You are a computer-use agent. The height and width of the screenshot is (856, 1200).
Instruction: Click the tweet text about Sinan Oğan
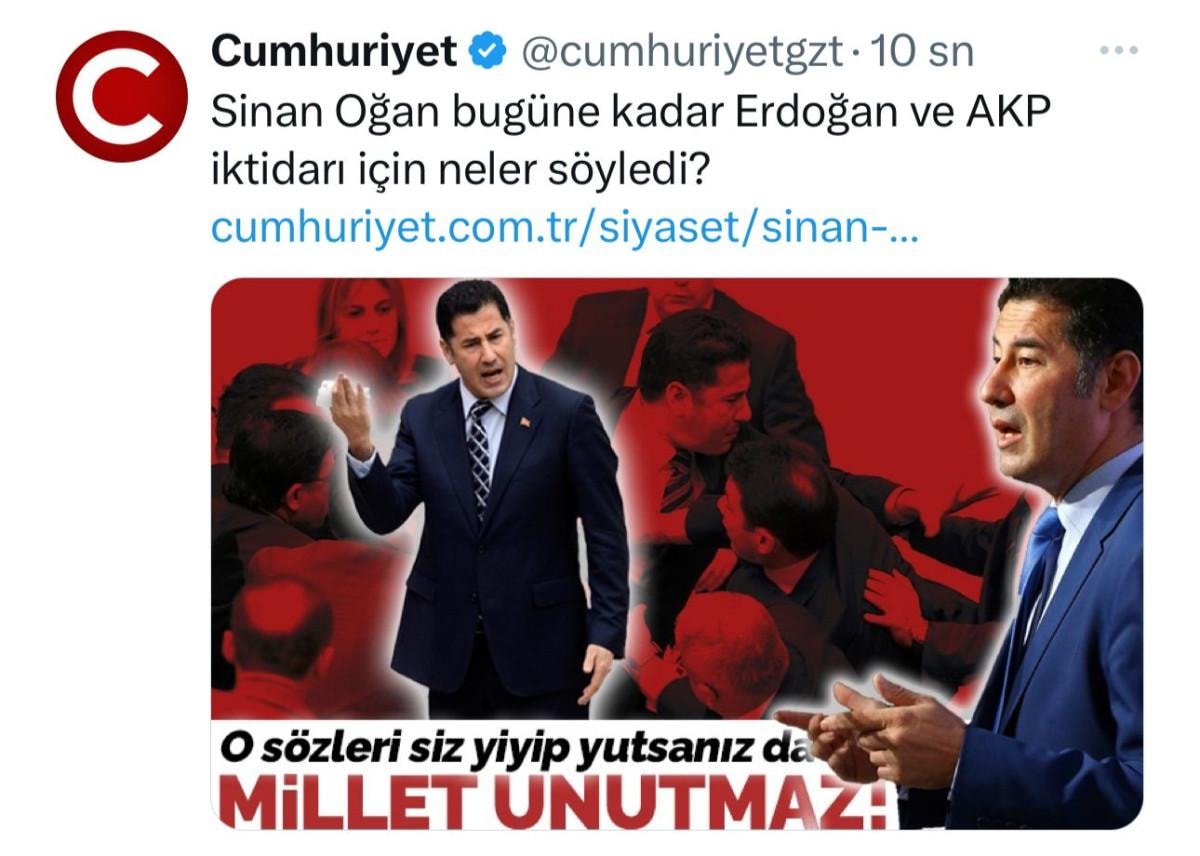[631, 140]
